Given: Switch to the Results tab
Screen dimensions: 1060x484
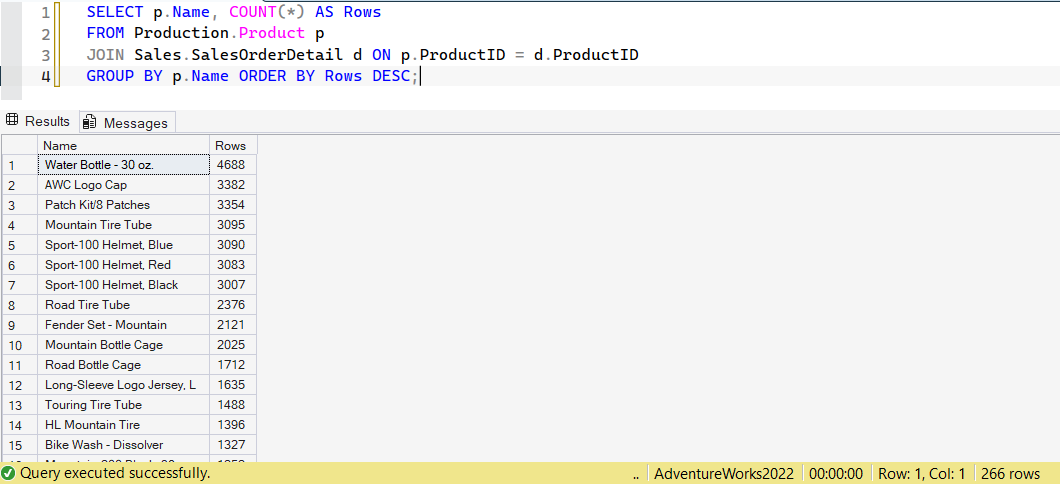Looking at the screenshot, I should (39, 122).
